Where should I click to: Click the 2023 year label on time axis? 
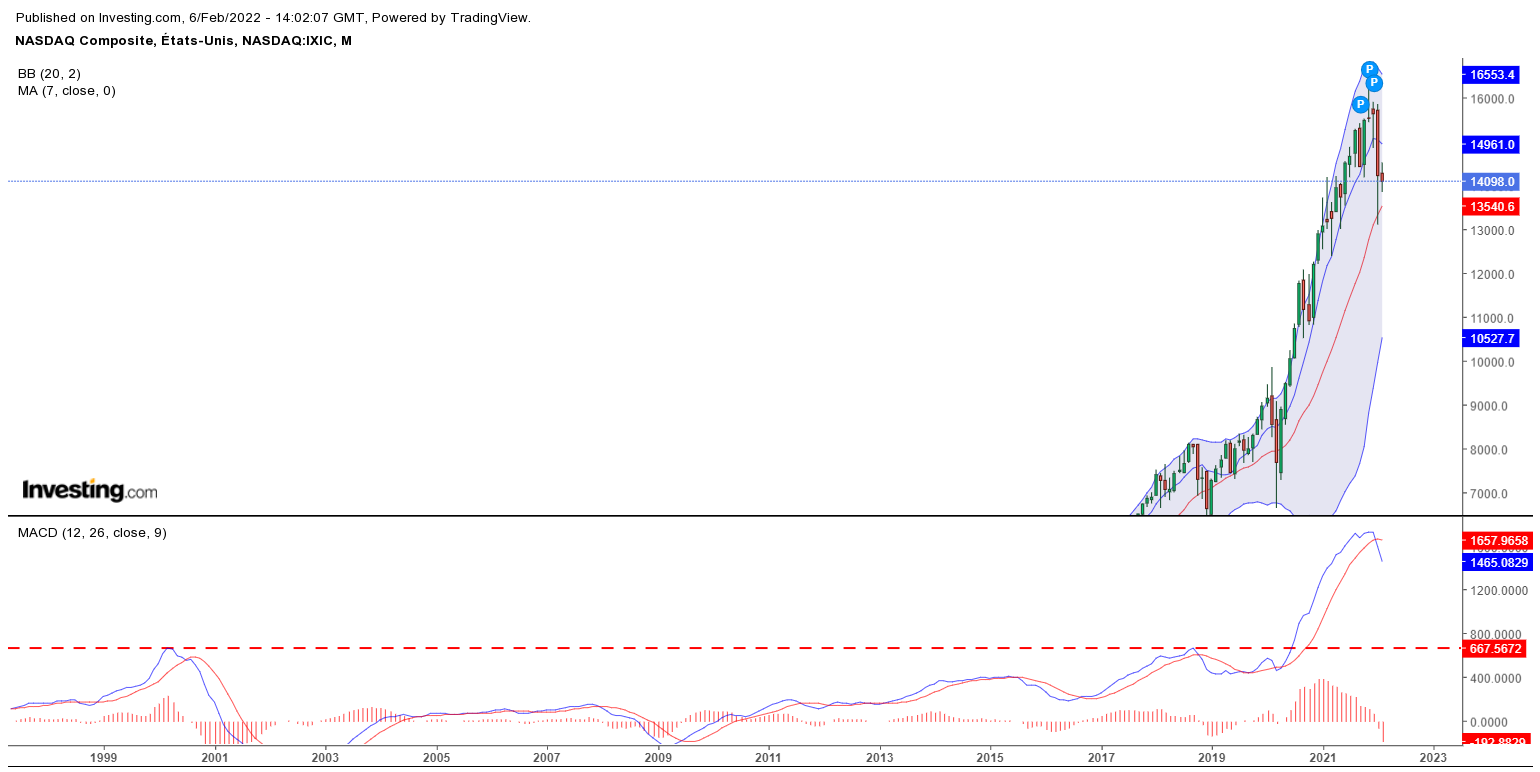click(1433, 758)
